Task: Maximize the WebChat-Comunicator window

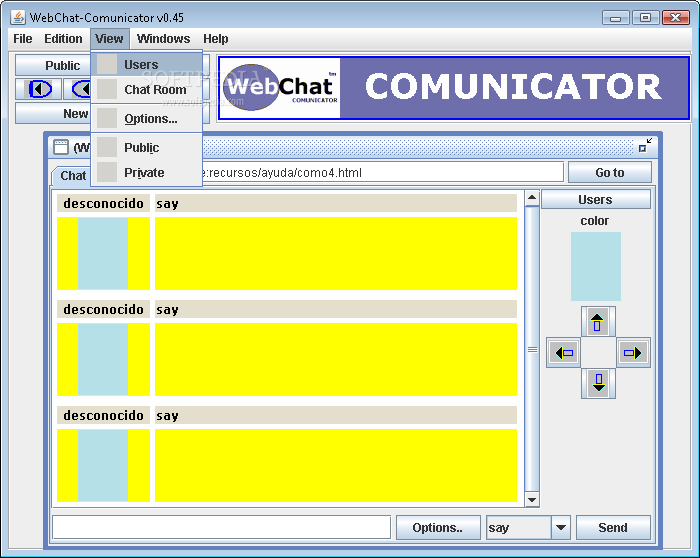Action: 645,17
